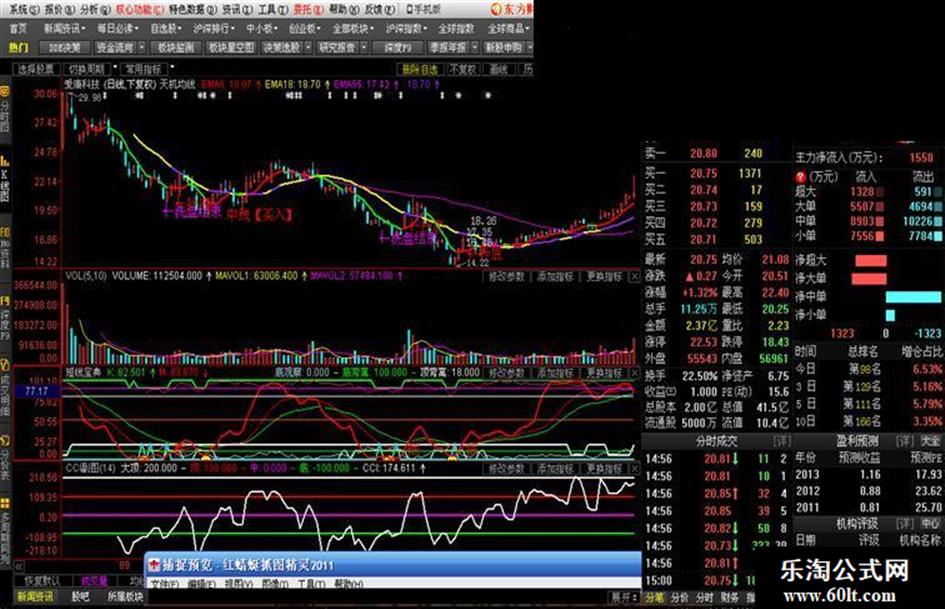The height and width of the screenshot is (609, 945).
Task: Click the 切换周期 button
Action: tap(86, 69)
